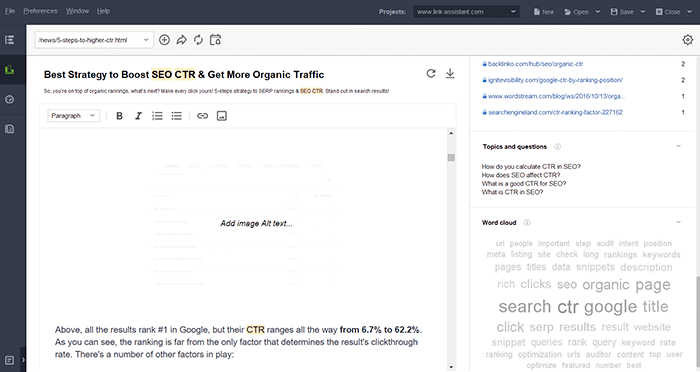Screen dimensions: 700x372
Task: Expand the Save button arrow
Action: [643, 12]
